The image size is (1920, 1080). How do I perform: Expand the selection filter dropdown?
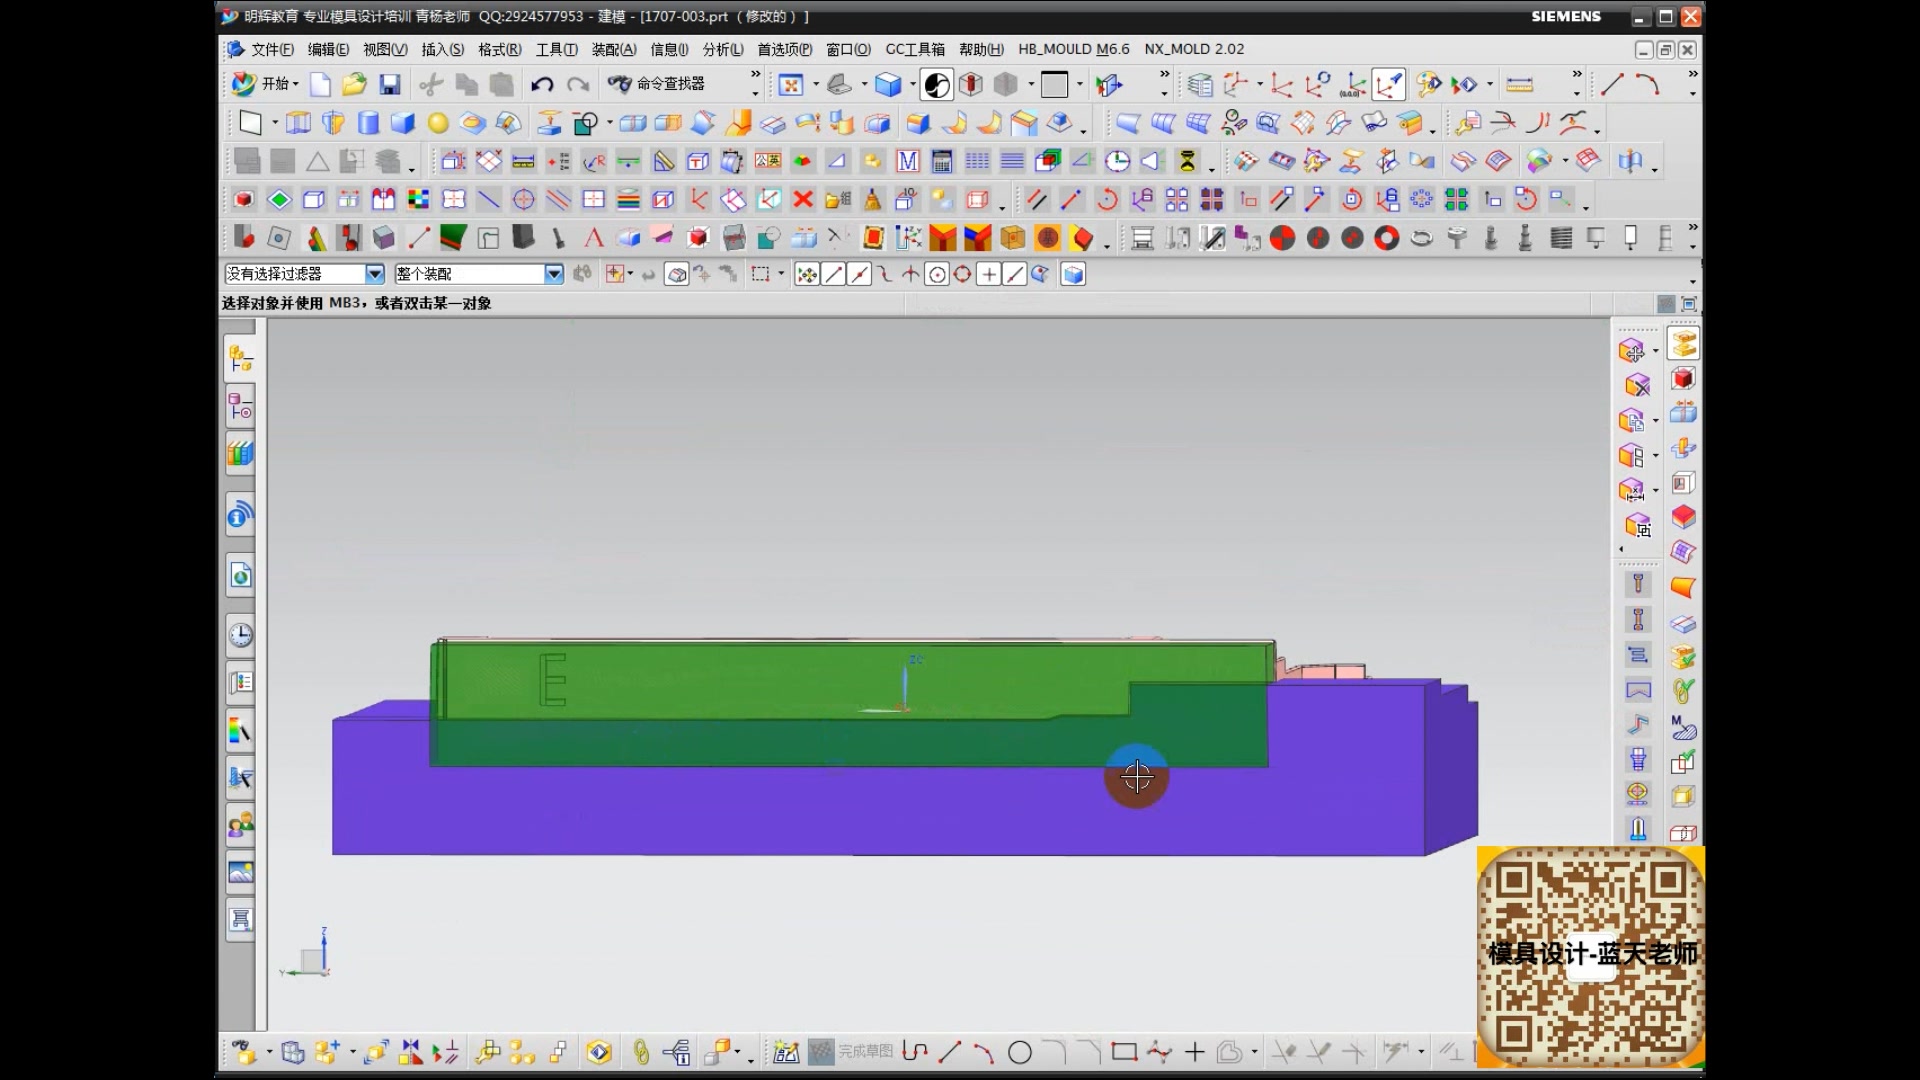[x=375, y=274]
